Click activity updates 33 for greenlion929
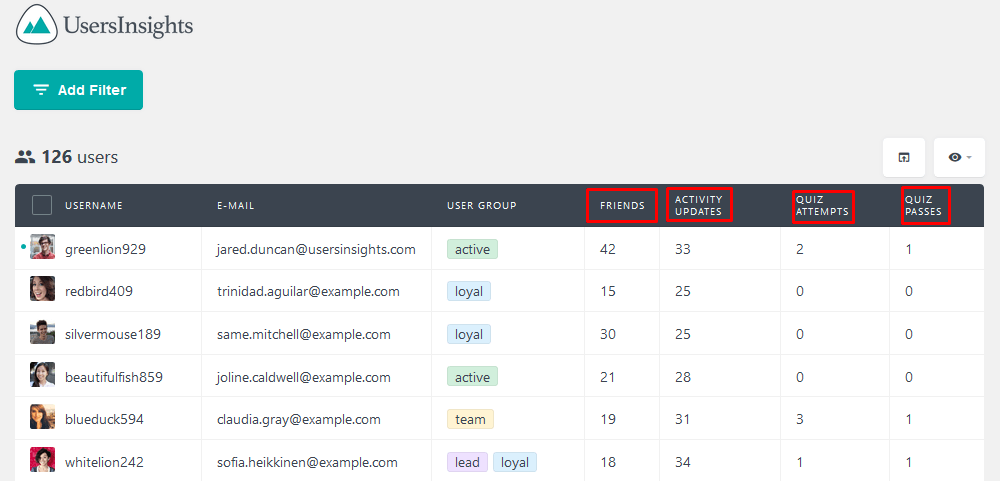 pyautogui.click(x=683, y=249)
